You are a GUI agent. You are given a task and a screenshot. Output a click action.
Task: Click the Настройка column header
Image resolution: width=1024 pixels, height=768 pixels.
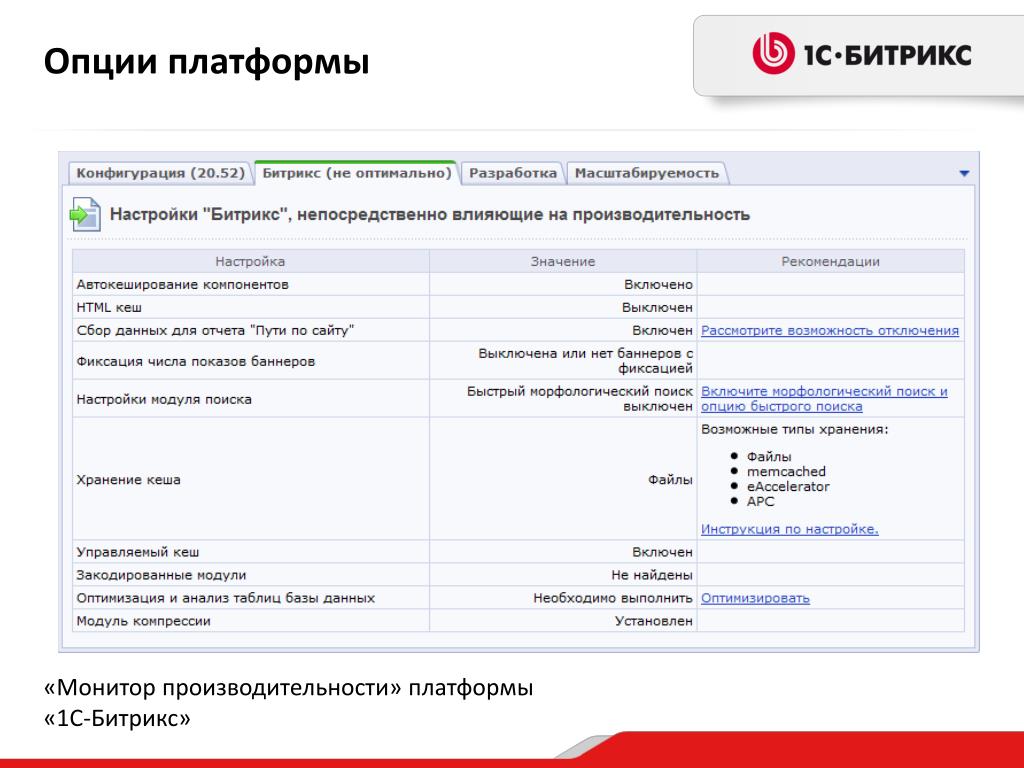point(250,261)
